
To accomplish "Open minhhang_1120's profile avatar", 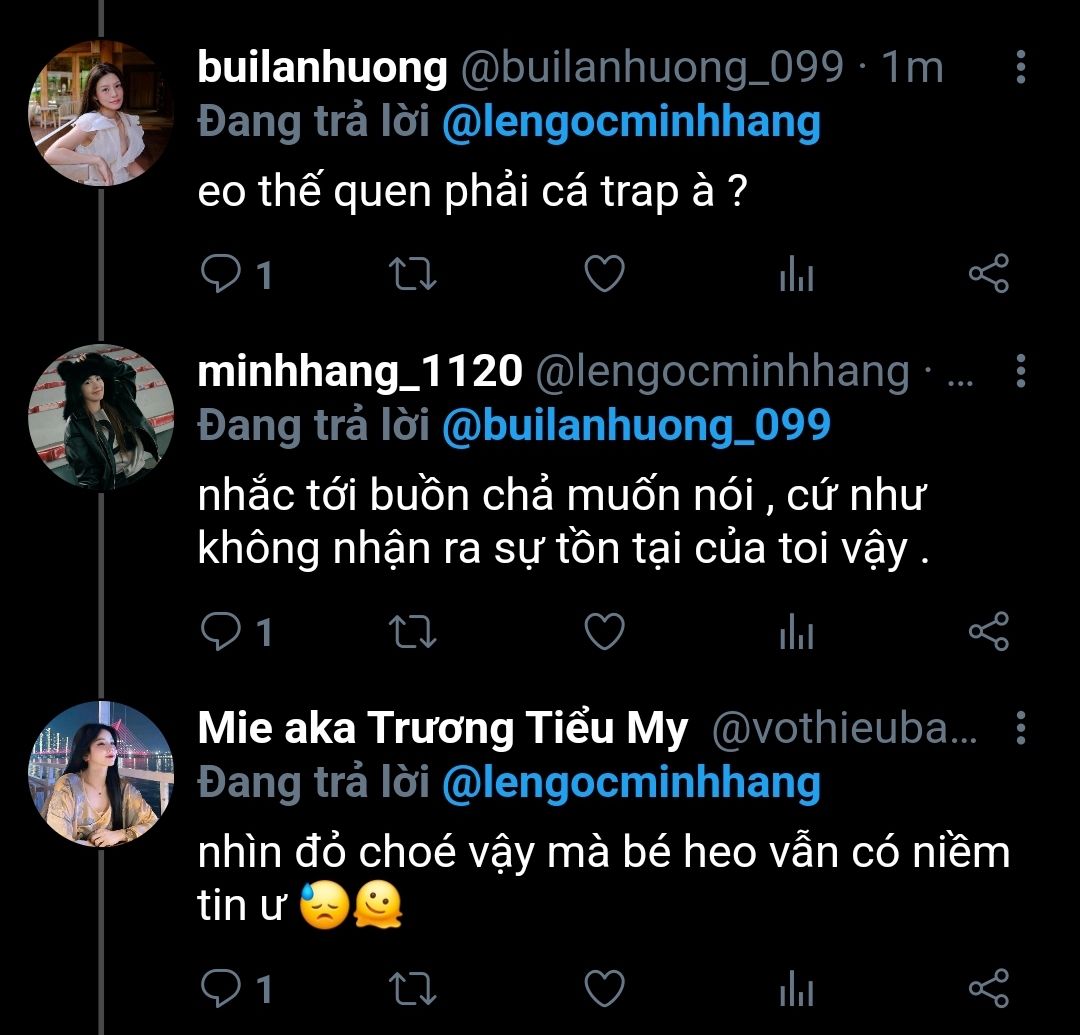I will tap(100, 417).
